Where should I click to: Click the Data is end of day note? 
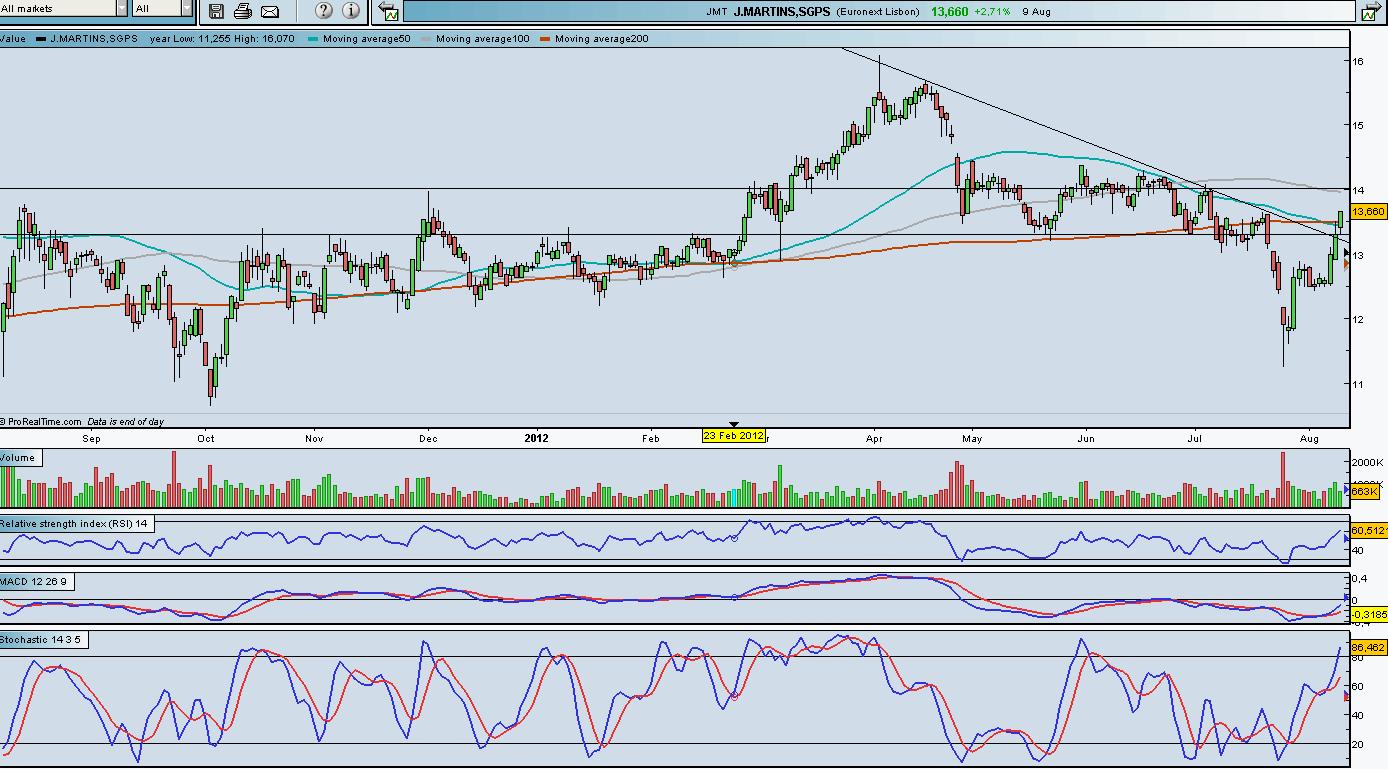(x=126, y=422)
